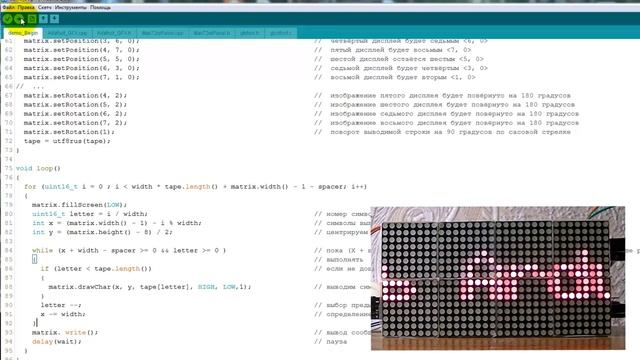Click the line 'matrix.setPosition(7, 1, 0);'
640x360 pixels.
pyautogui.click(x=81, y=77)
